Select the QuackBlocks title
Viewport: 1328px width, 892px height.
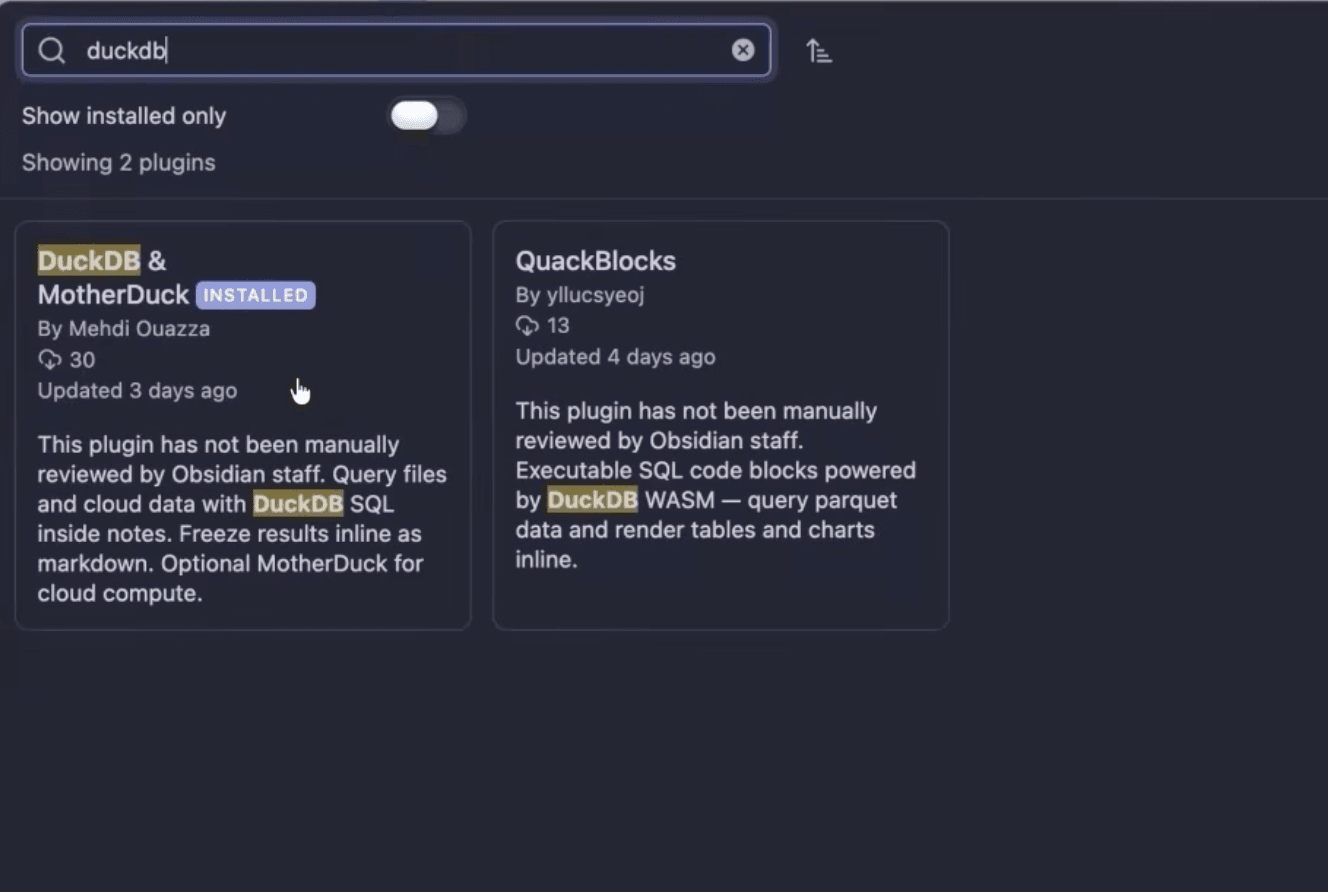(596, 261)
